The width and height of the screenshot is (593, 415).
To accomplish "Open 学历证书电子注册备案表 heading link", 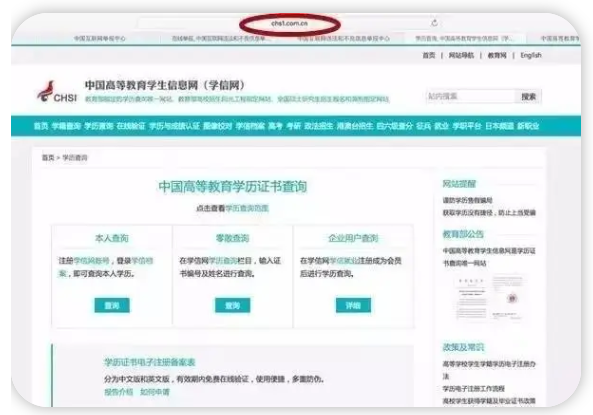I will tap(149, 362).
